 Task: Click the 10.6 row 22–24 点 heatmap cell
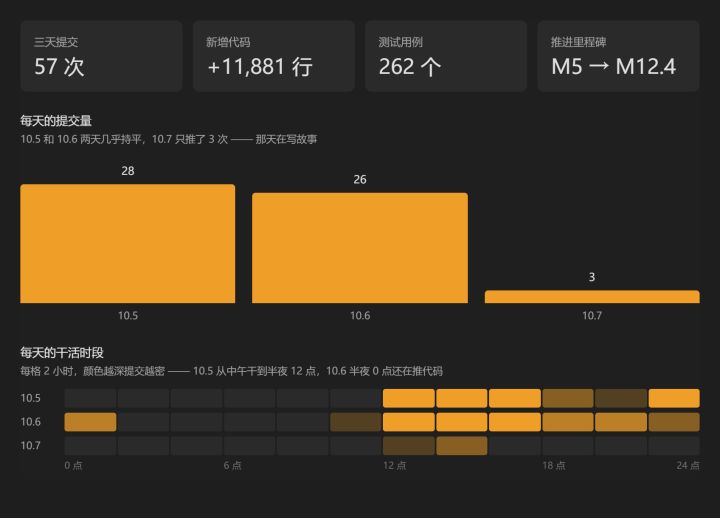pos(674,422)
